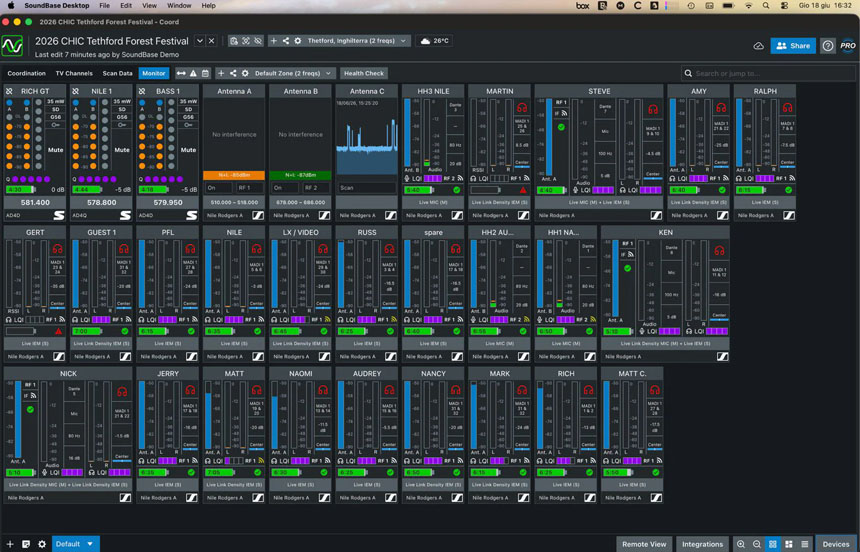Open Thetford location settings gear

[298, 41]
